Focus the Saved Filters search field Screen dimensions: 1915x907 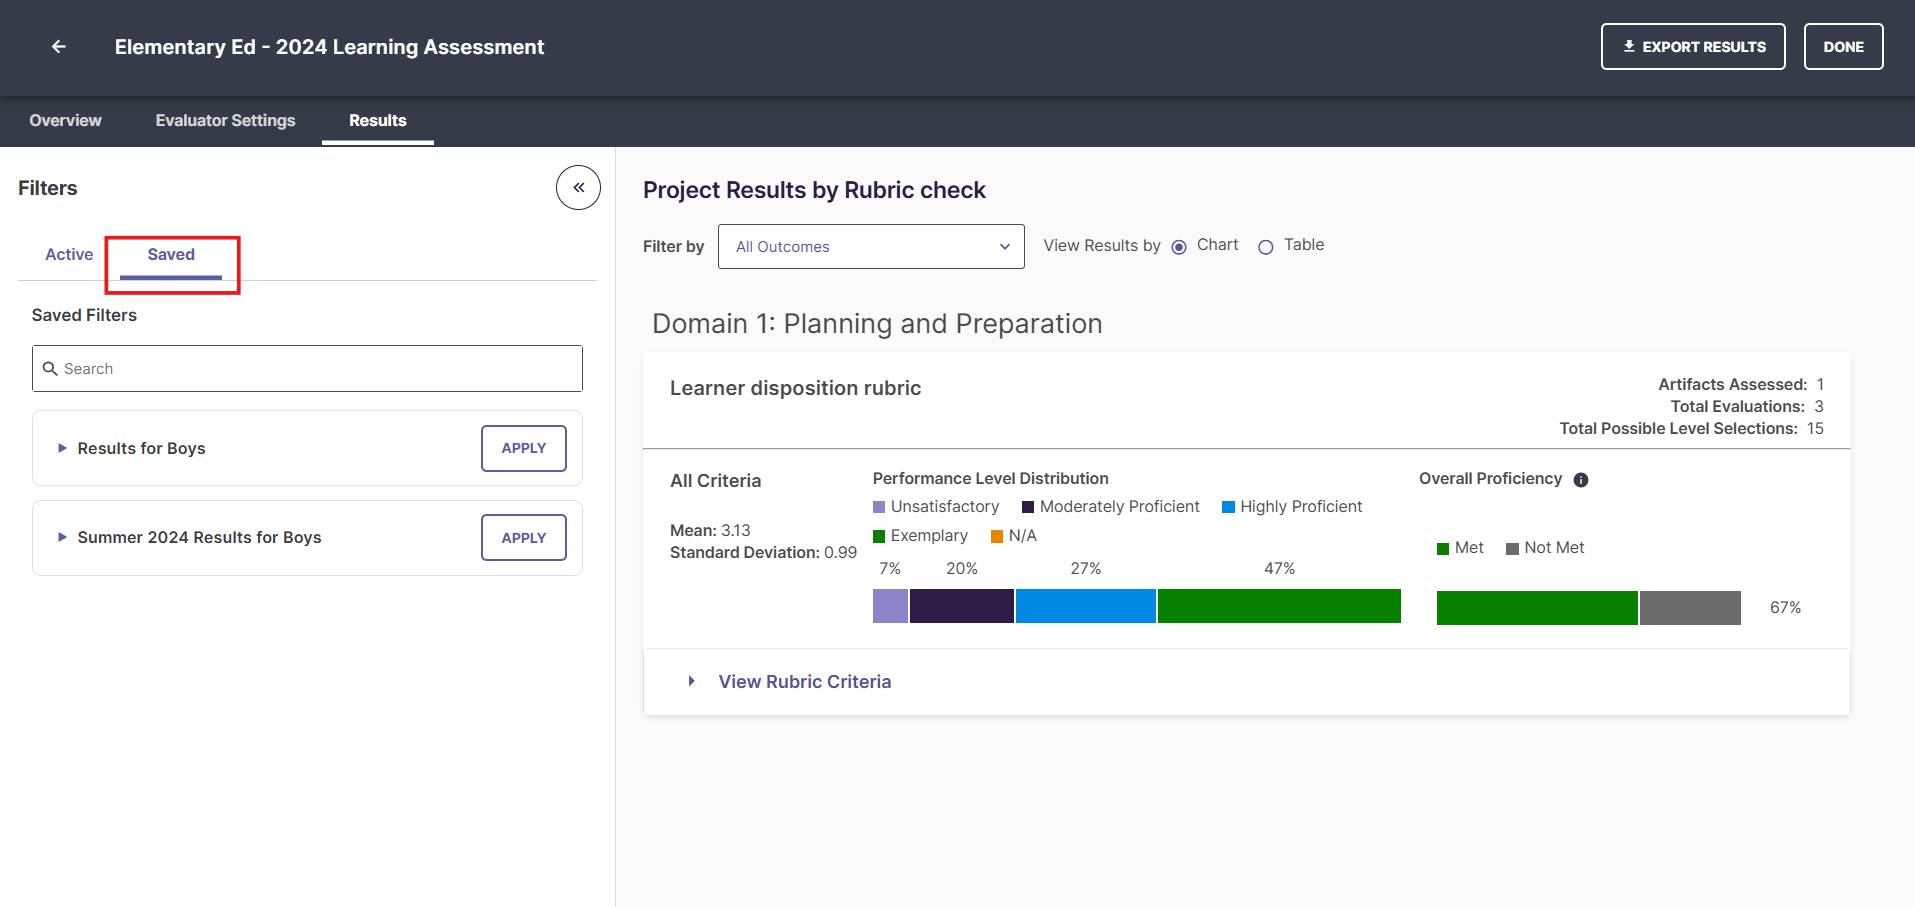coord(307,369)
